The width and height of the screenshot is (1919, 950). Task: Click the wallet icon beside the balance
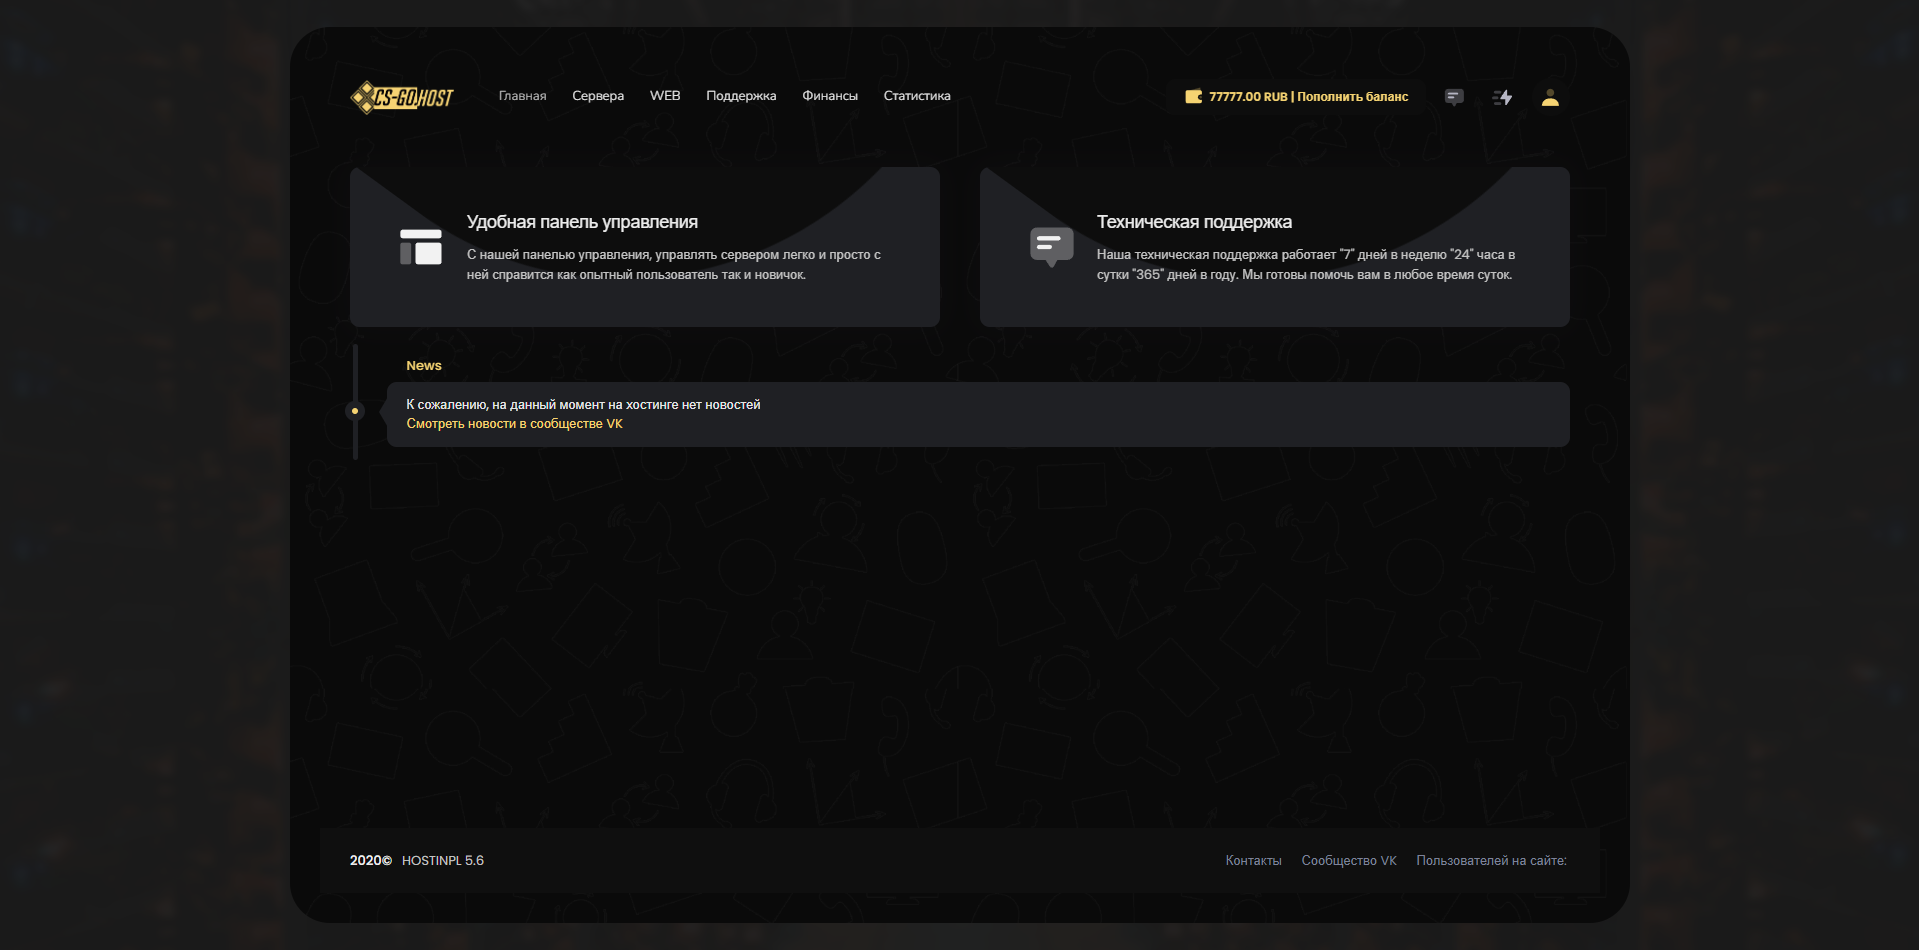[x=1193, y=97]
